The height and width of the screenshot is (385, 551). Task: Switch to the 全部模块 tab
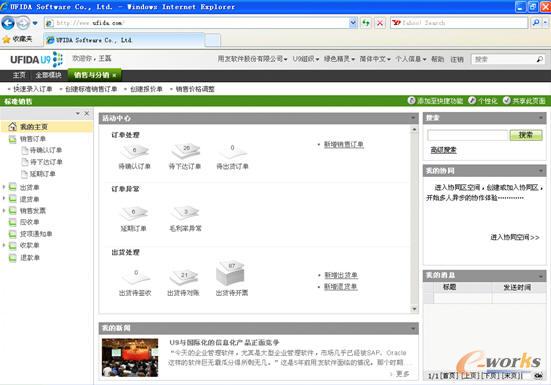point(48,75)
